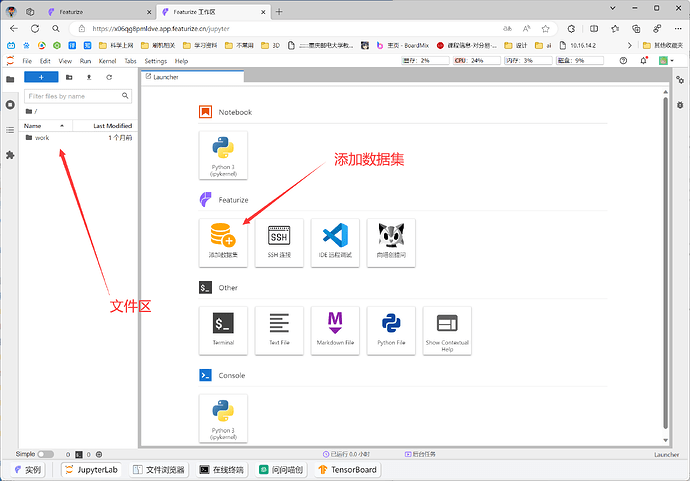Click the 后台任务 status item
This screenshot has width=690, height=481.
420,454
